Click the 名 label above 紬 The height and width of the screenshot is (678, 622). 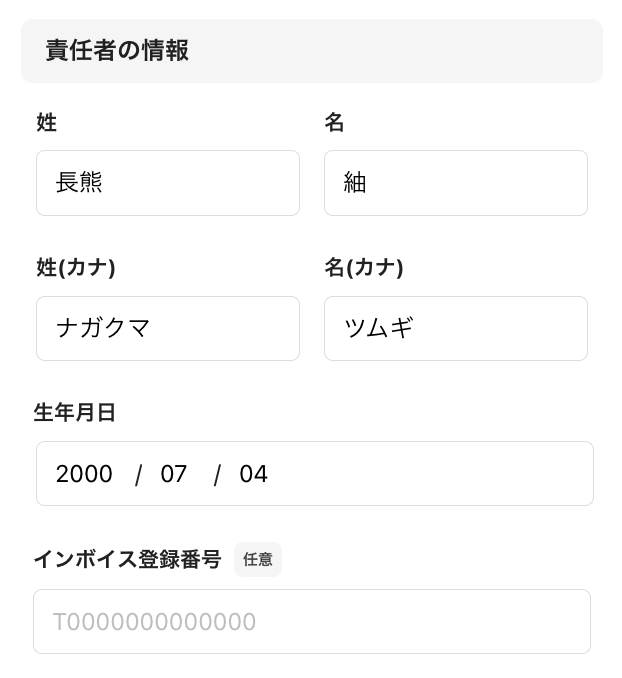click(x=334, y=122)
